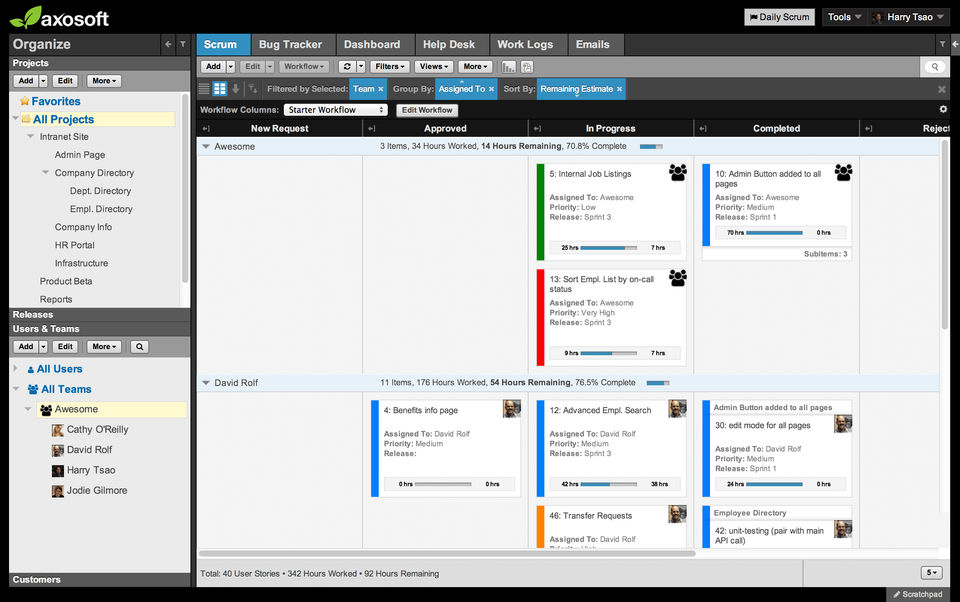Expand the All Users node

(16, 369)
